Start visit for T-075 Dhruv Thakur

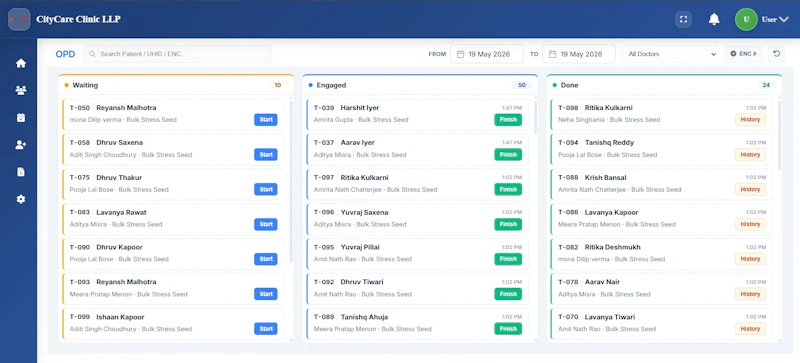tap(266, 189)
